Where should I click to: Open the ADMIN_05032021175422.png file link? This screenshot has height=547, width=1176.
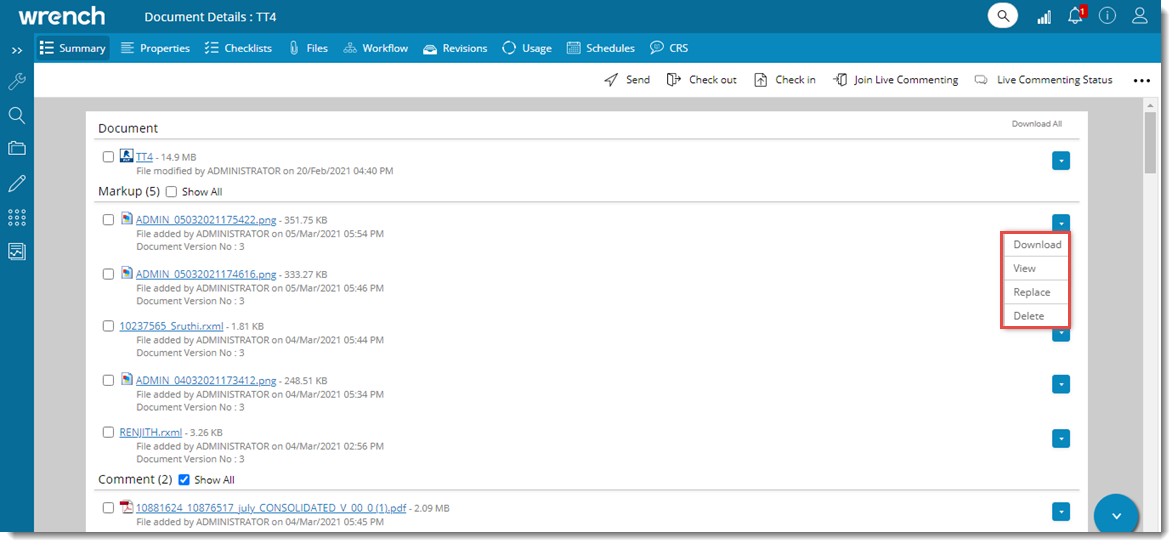click(206, 220)
